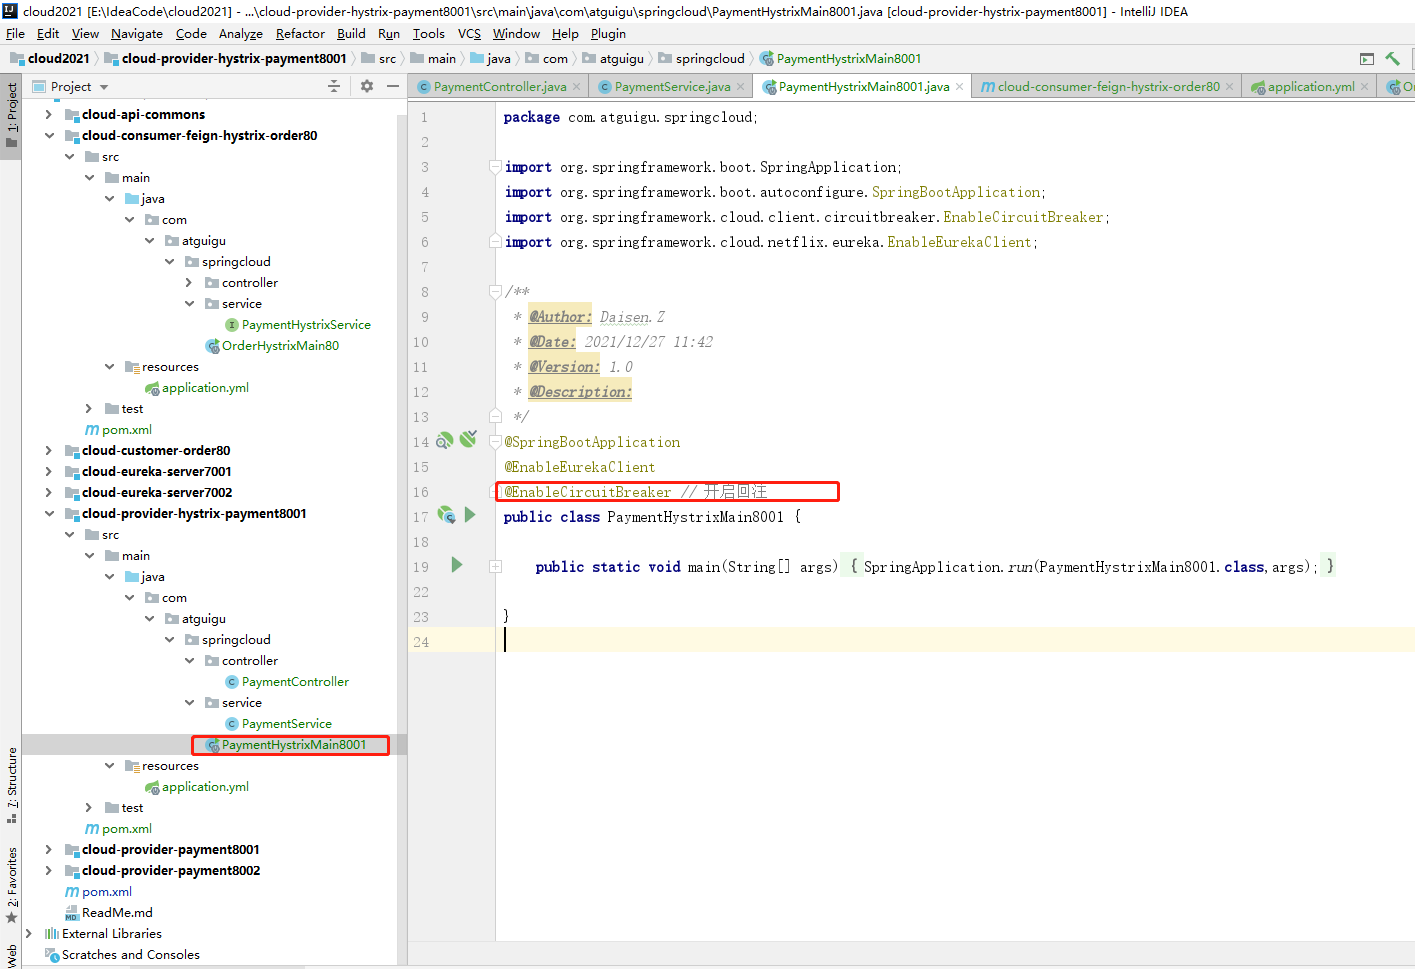Image resolution: width=1415 pixels, height=969 pixels.
Task: Click EnableCircuitBreaker annotation on line 16
Action: click(588, 492)
